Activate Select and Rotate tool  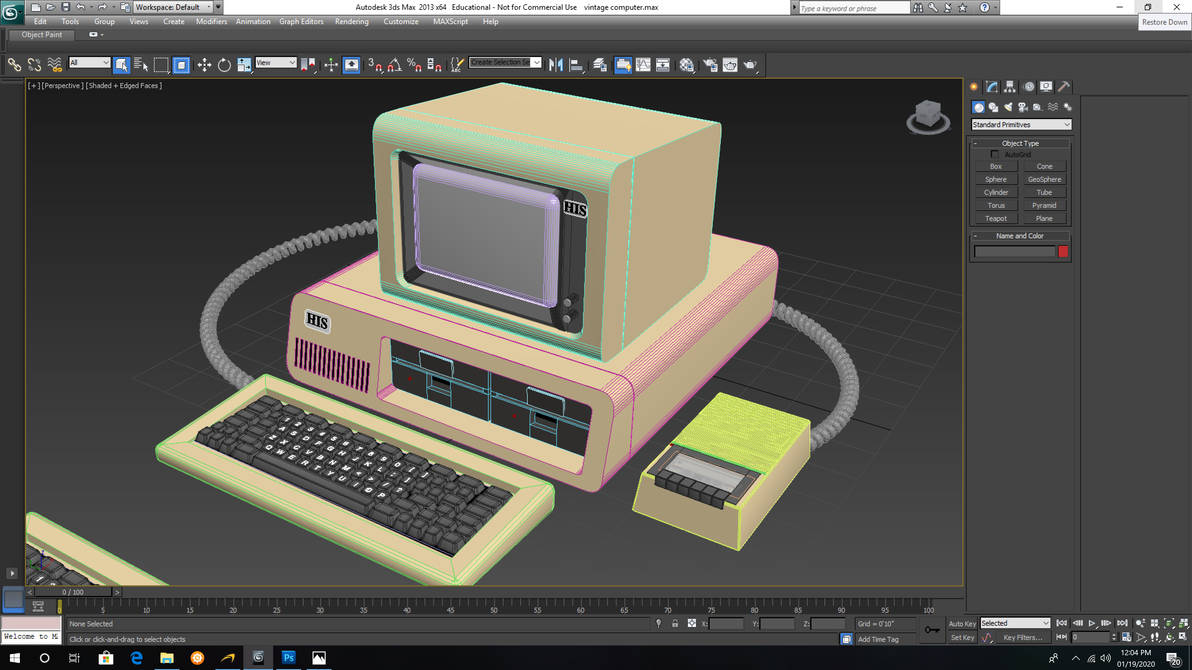point(224,65)
